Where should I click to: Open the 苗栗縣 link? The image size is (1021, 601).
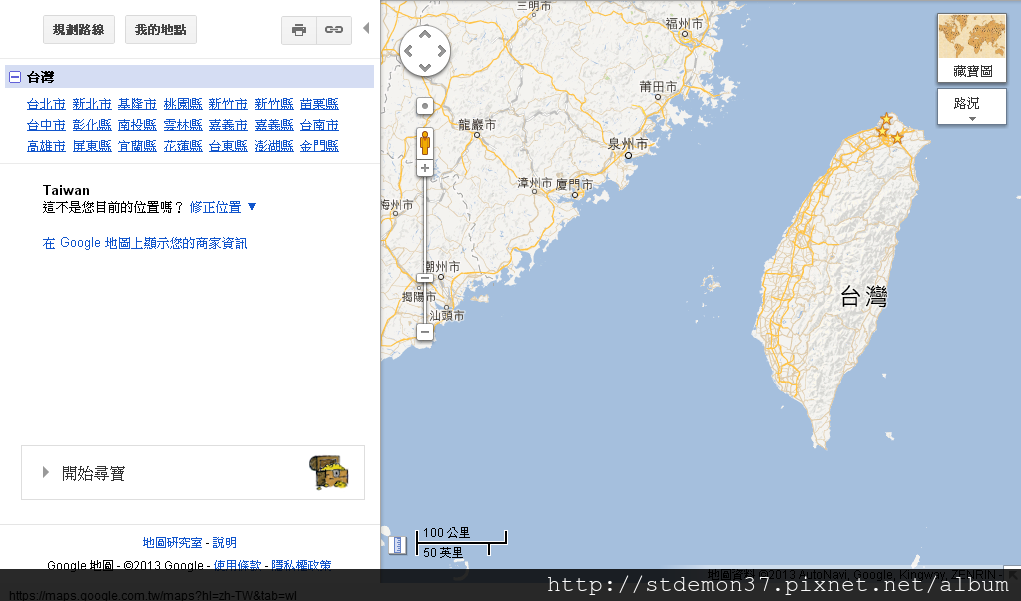[x=319, y=104]
